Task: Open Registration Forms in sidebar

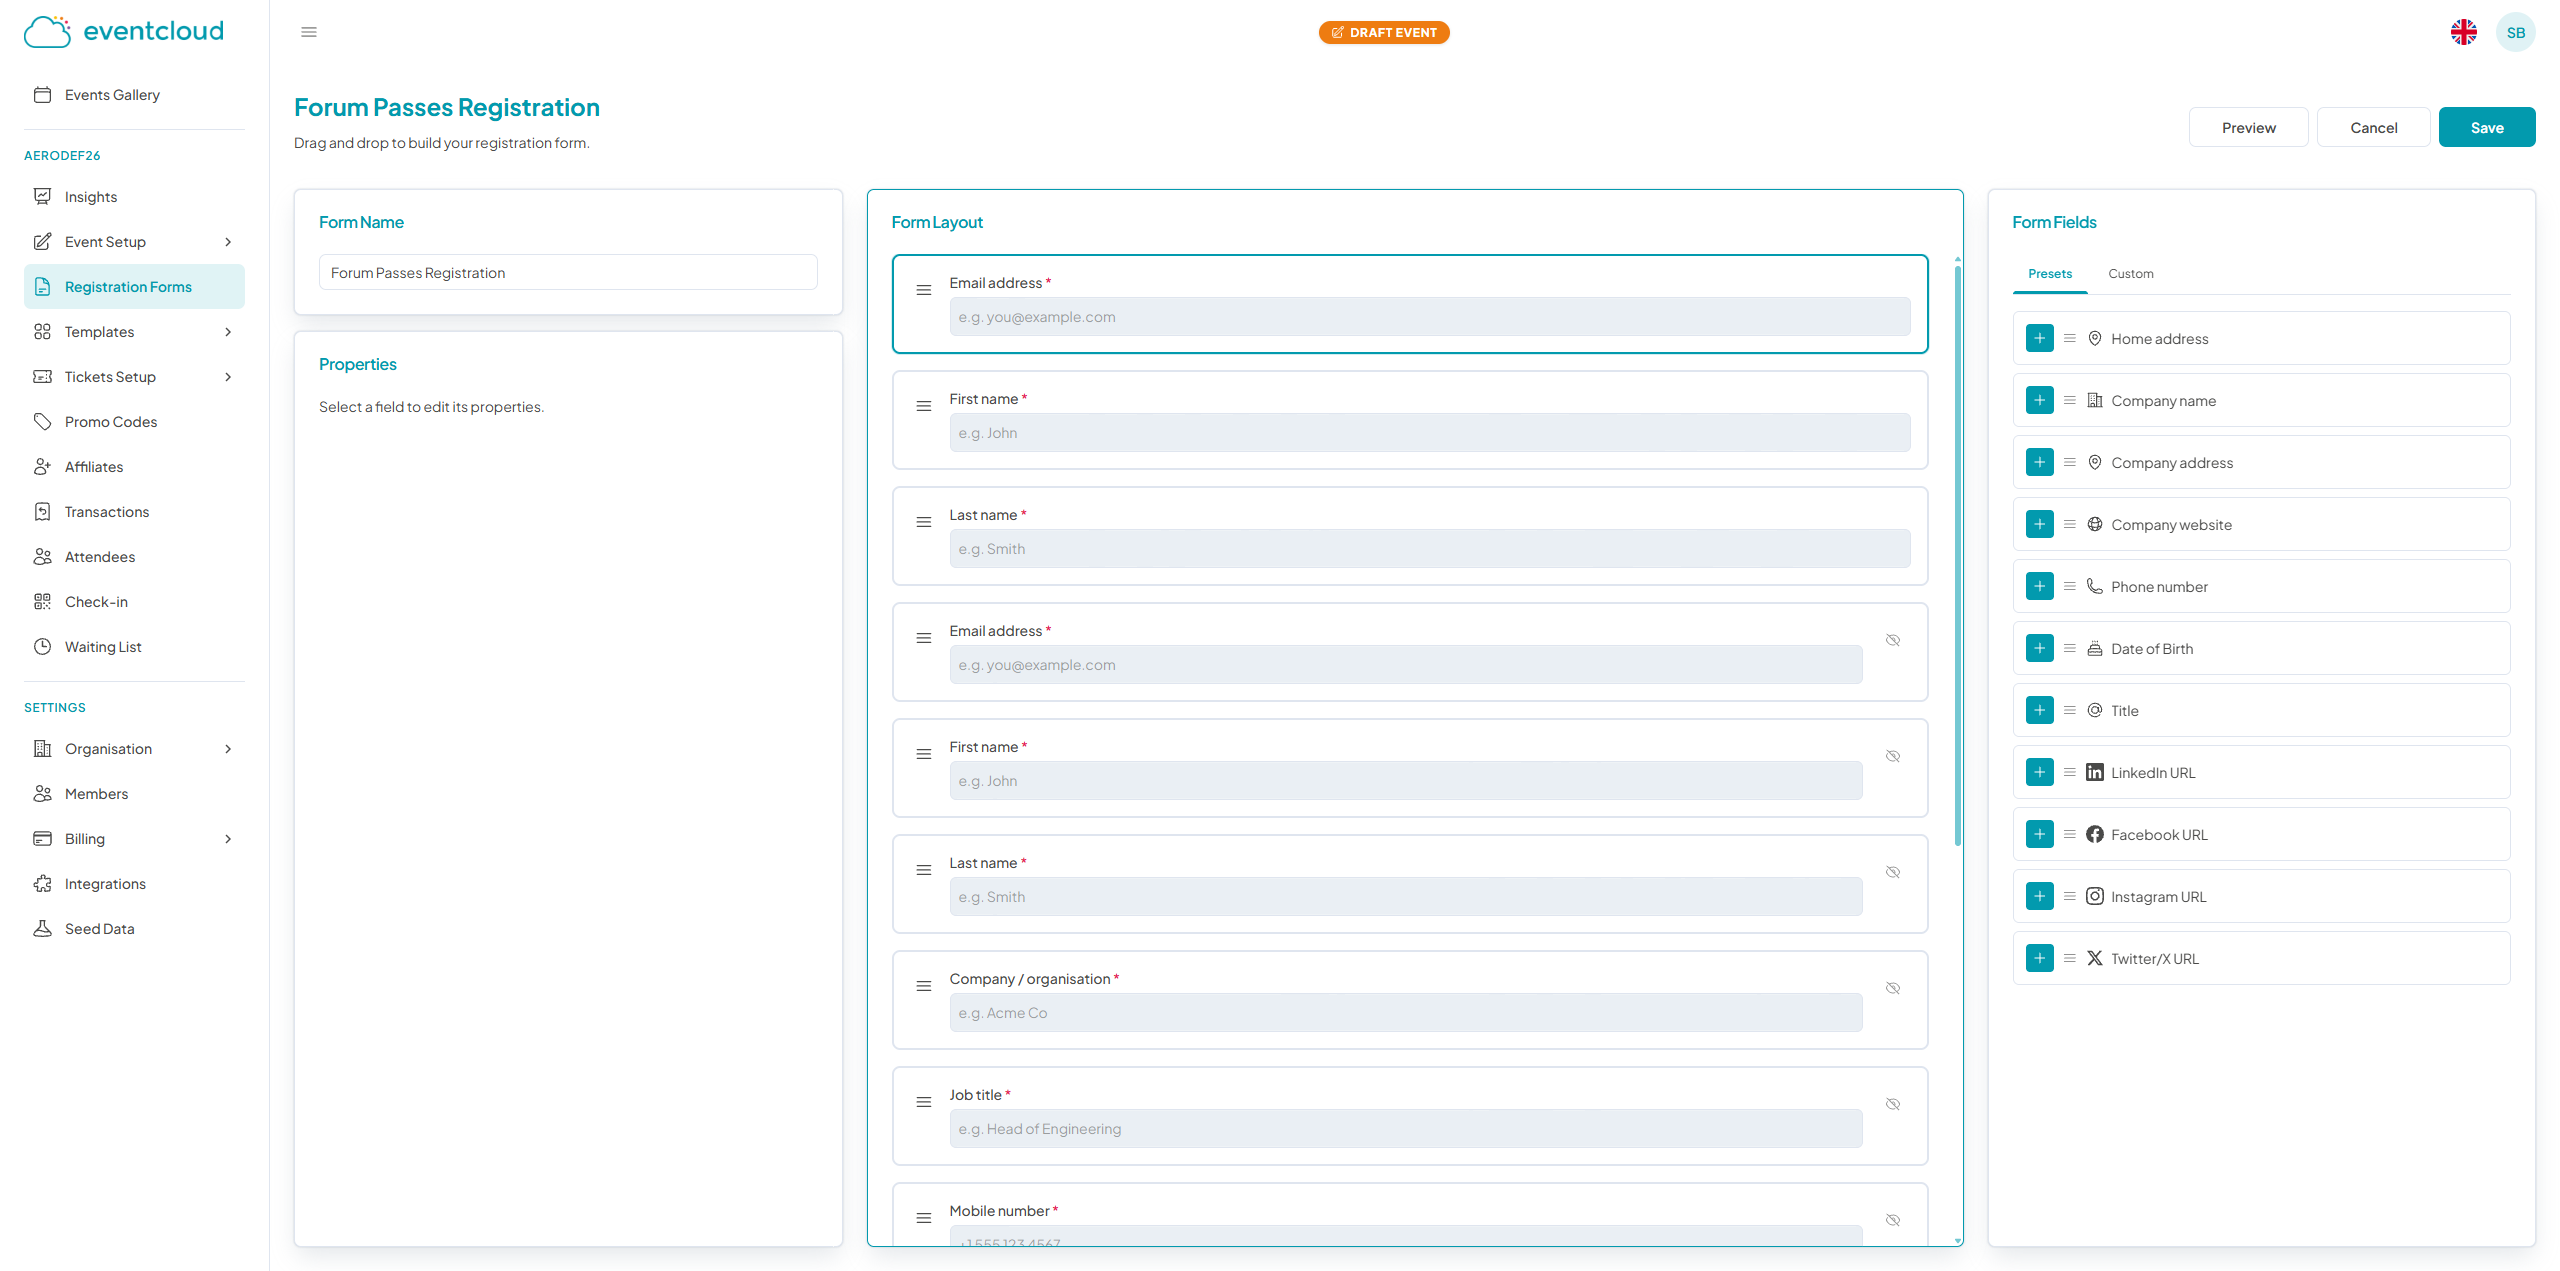Action: [x=134, y=287]
